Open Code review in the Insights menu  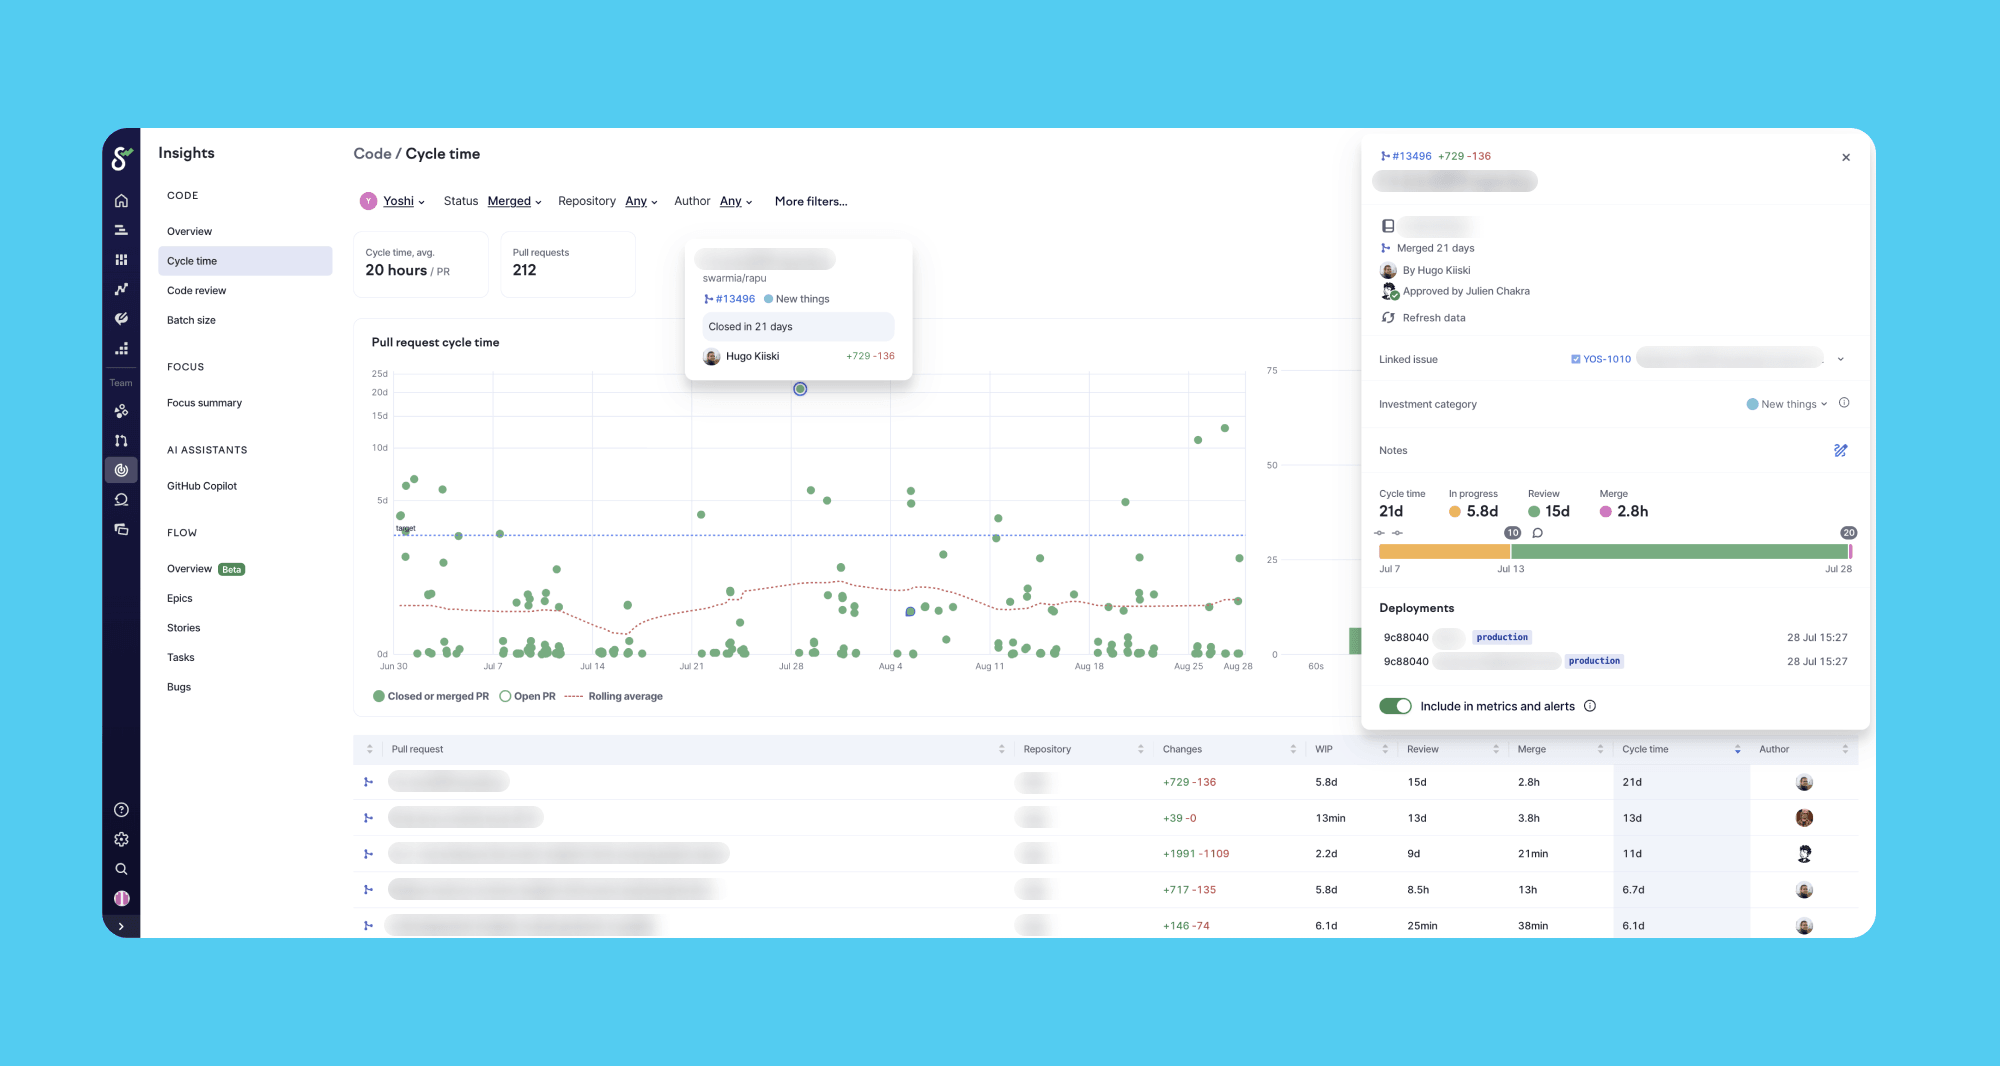coord(197,291)
